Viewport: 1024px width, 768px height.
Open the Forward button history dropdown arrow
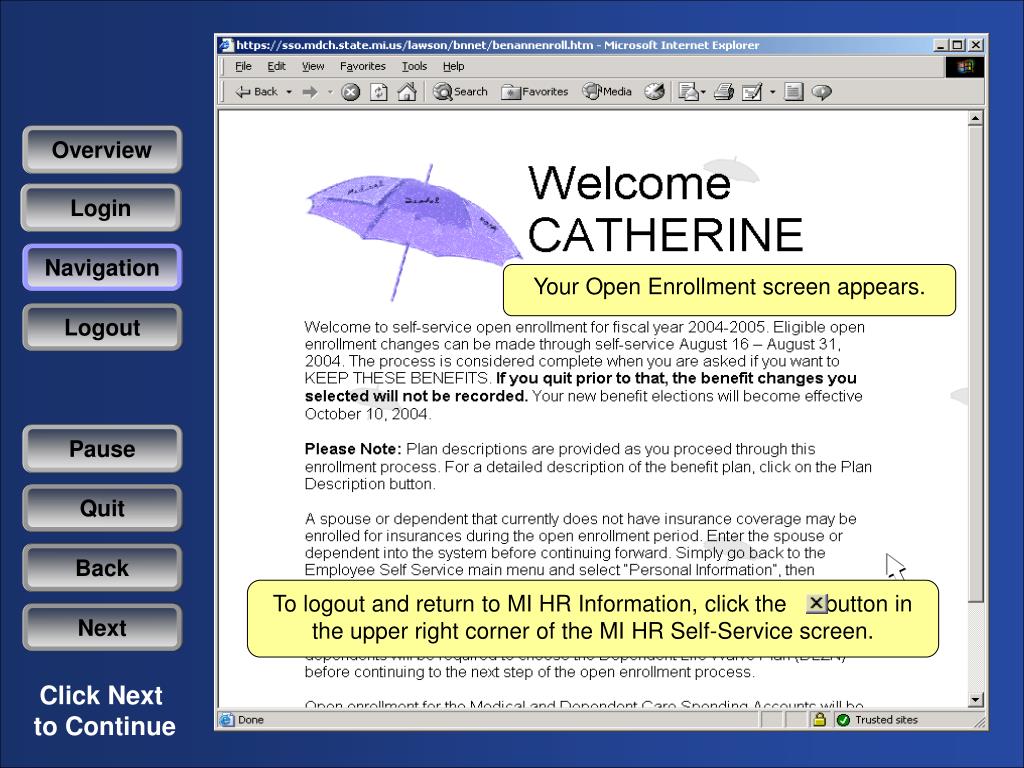tap(330, 92)
